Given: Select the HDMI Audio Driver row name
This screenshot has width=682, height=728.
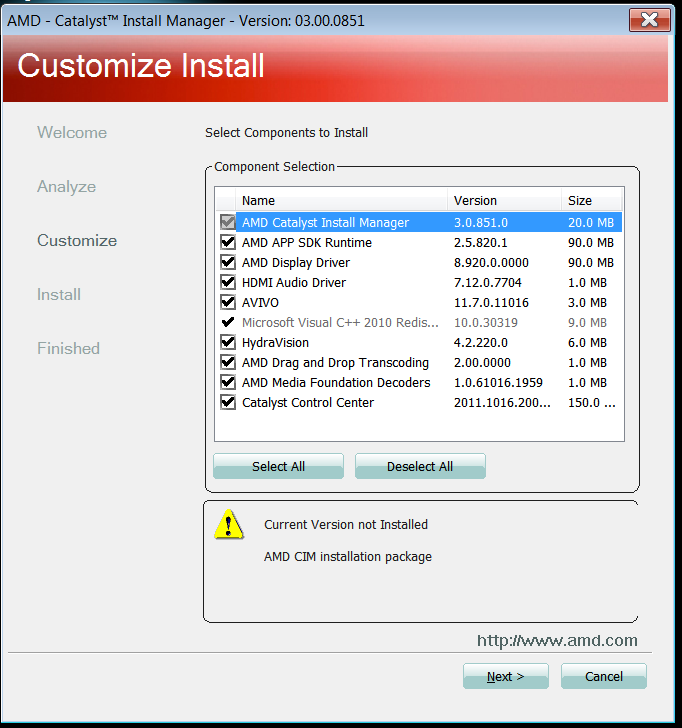Looking at the screenshot, I should click(294, 282).
